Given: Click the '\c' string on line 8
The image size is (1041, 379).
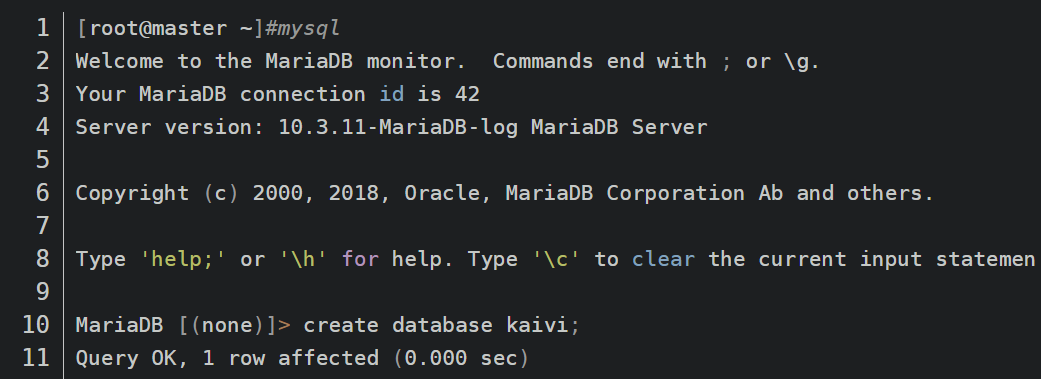Looking at the screenshot, I should [556, 259].
